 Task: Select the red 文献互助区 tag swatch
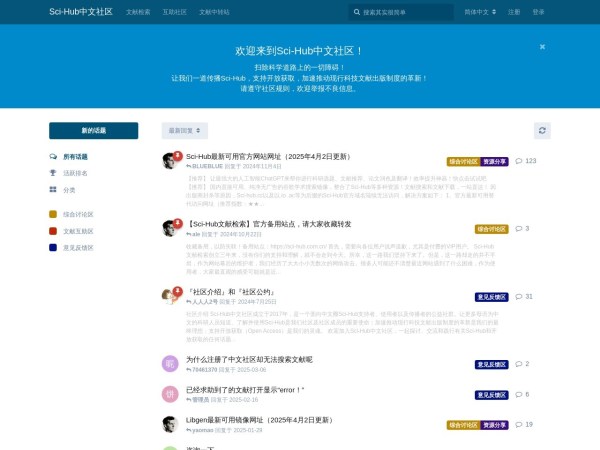click(x=54, y=230)
